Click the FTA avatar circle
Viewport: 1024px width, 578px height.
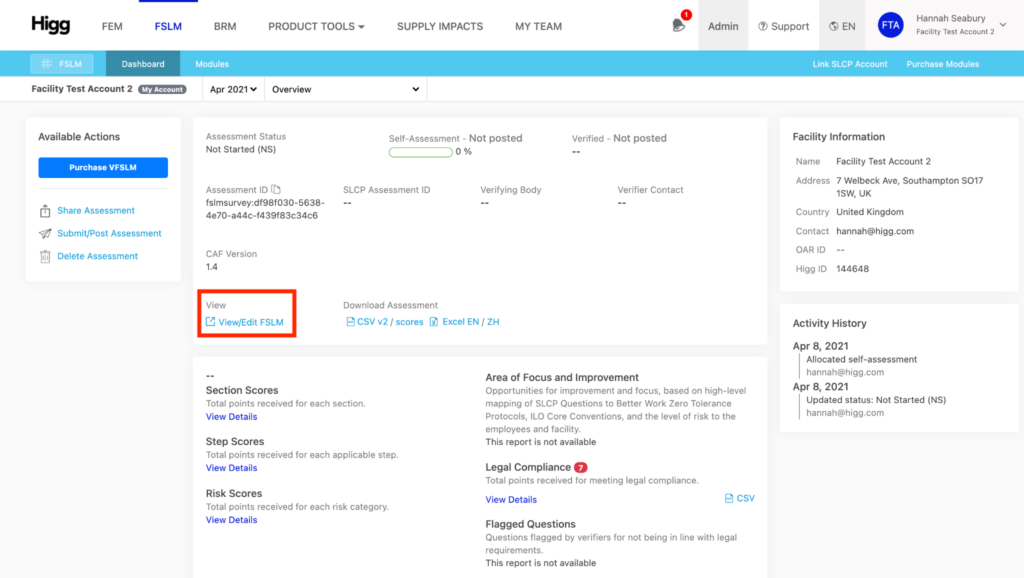coord(890,25)
